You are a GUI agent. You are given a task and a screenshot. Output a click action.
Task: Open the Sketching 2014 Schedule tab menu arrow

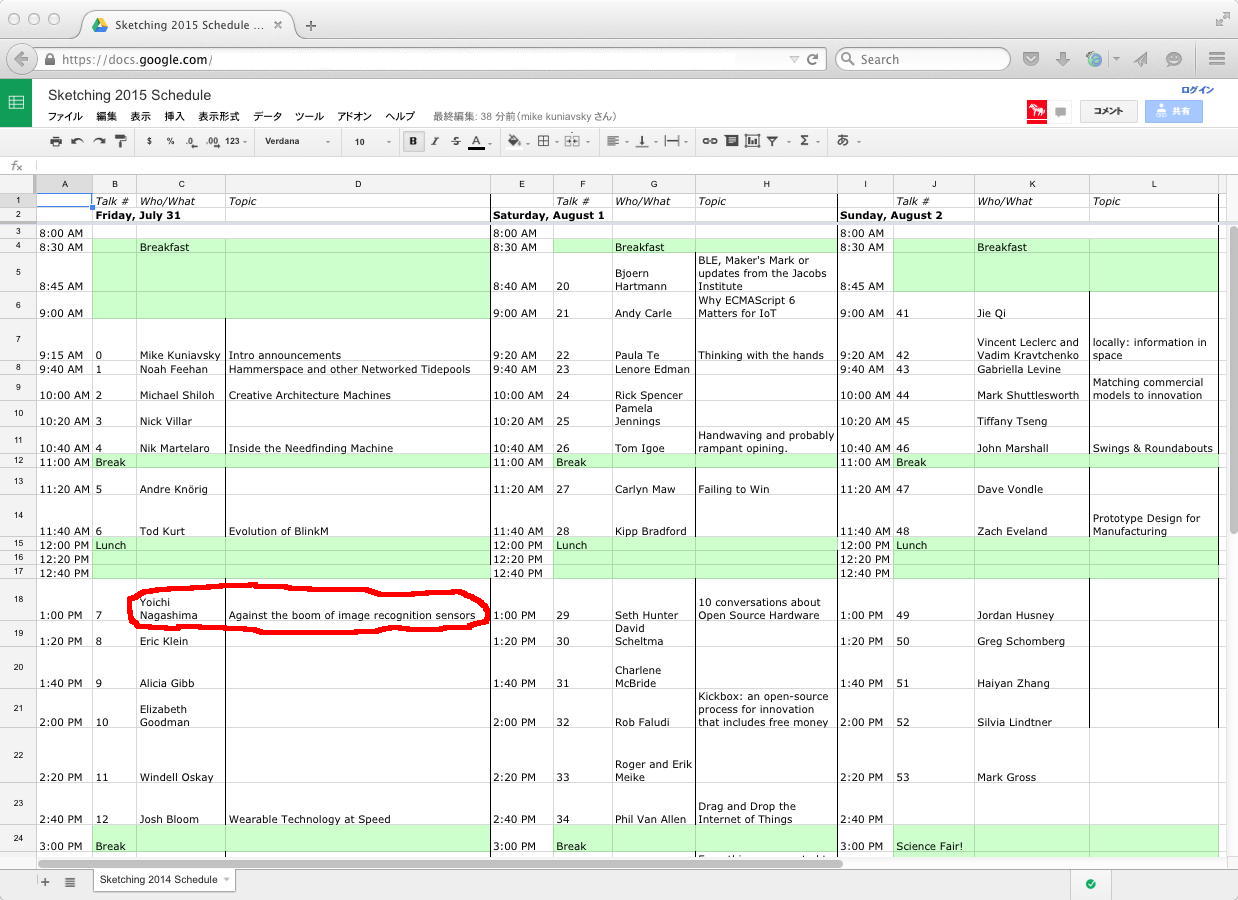(227, 880)
